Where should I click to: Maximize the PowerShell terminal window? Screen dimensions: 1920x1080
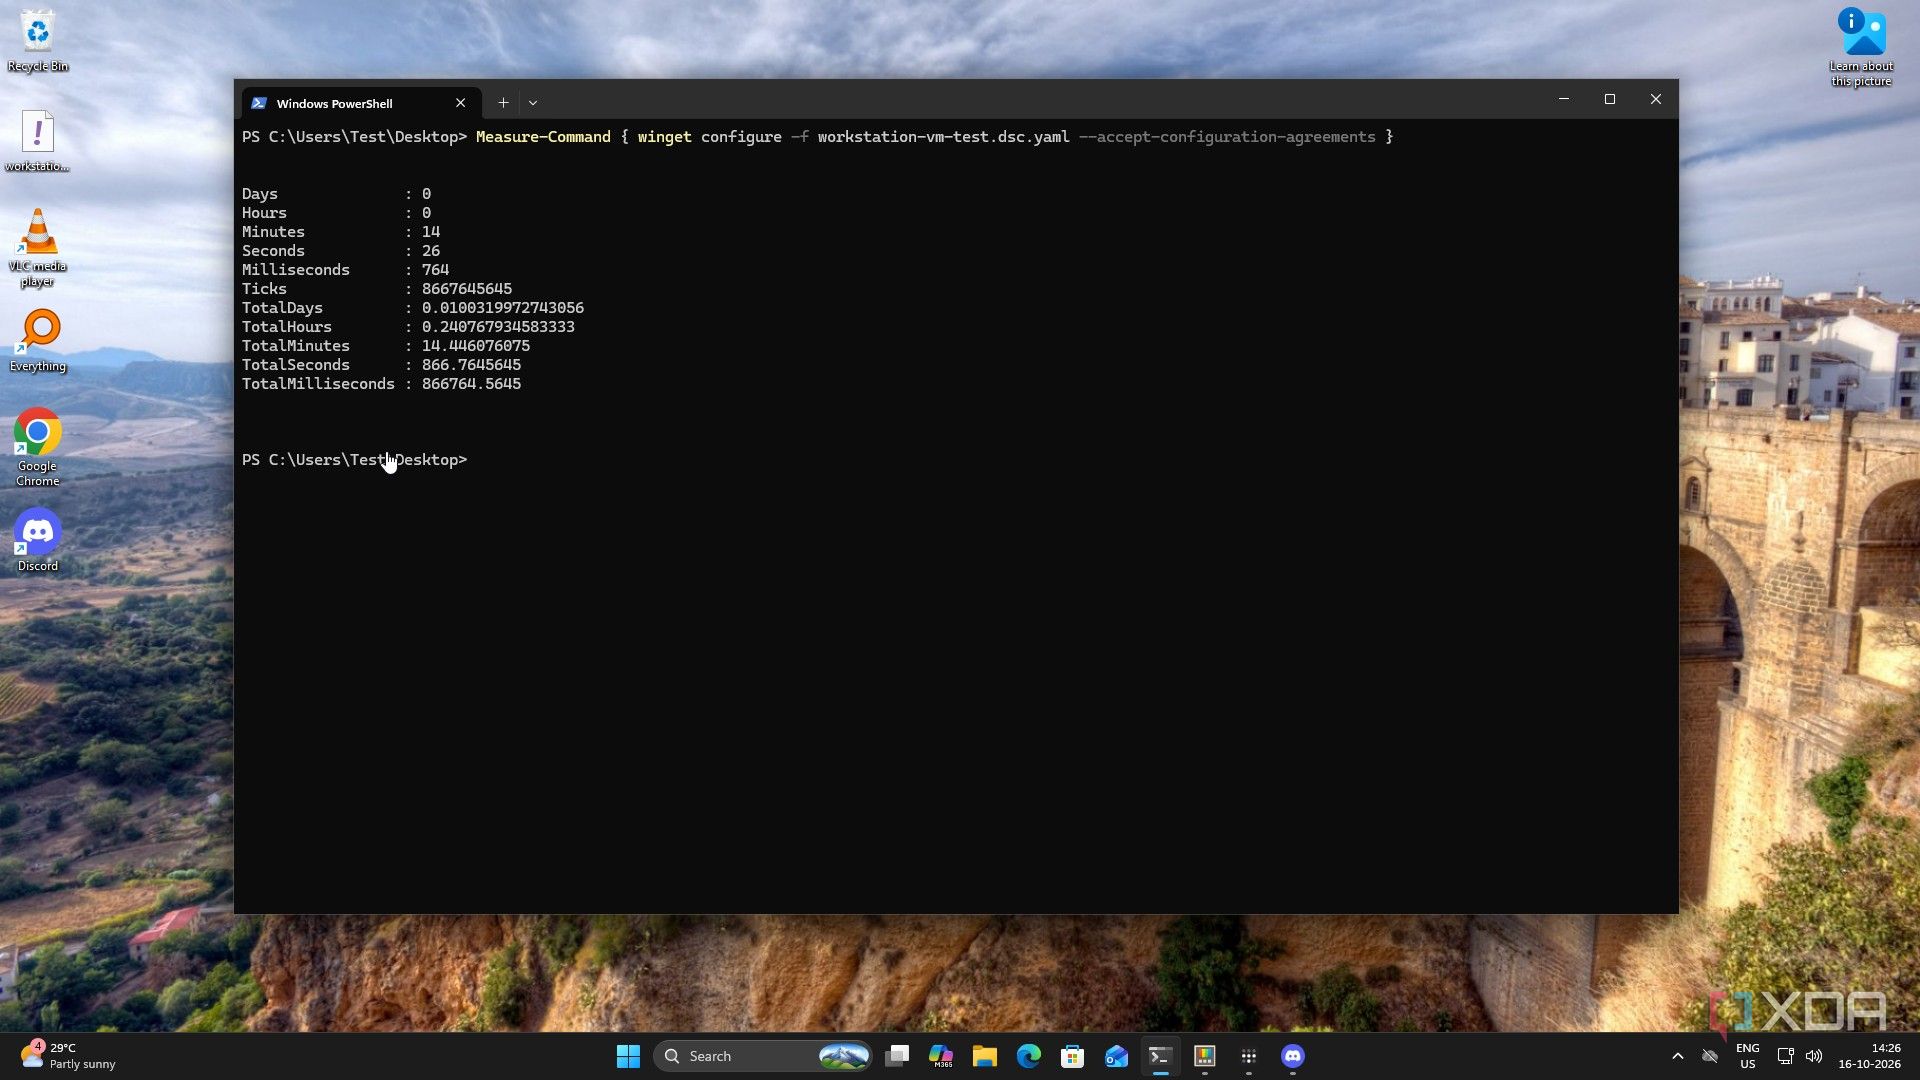pyautogui.click(x=1610, y=99)
